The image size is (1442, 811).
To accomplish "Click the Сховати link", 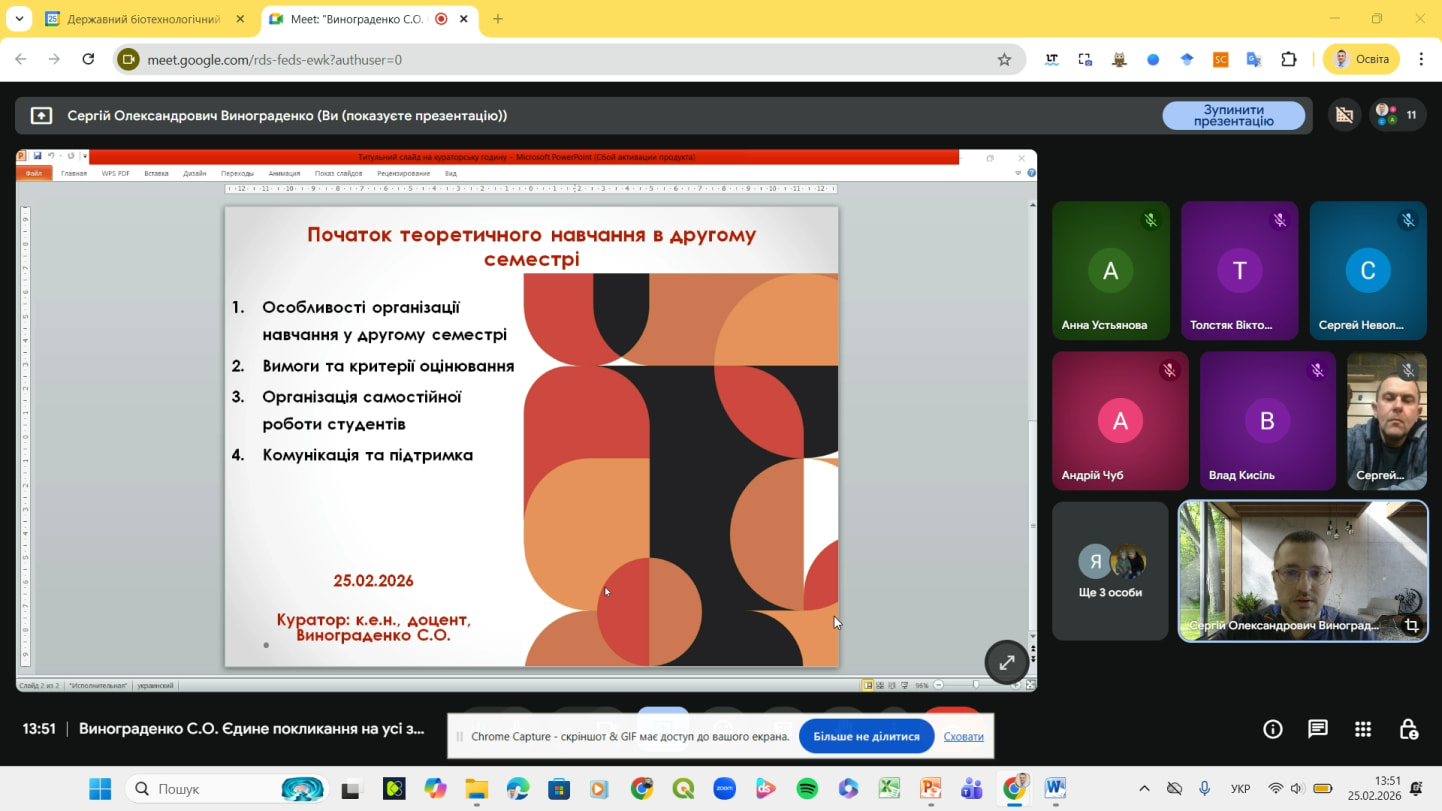I will tap(963, 737).
